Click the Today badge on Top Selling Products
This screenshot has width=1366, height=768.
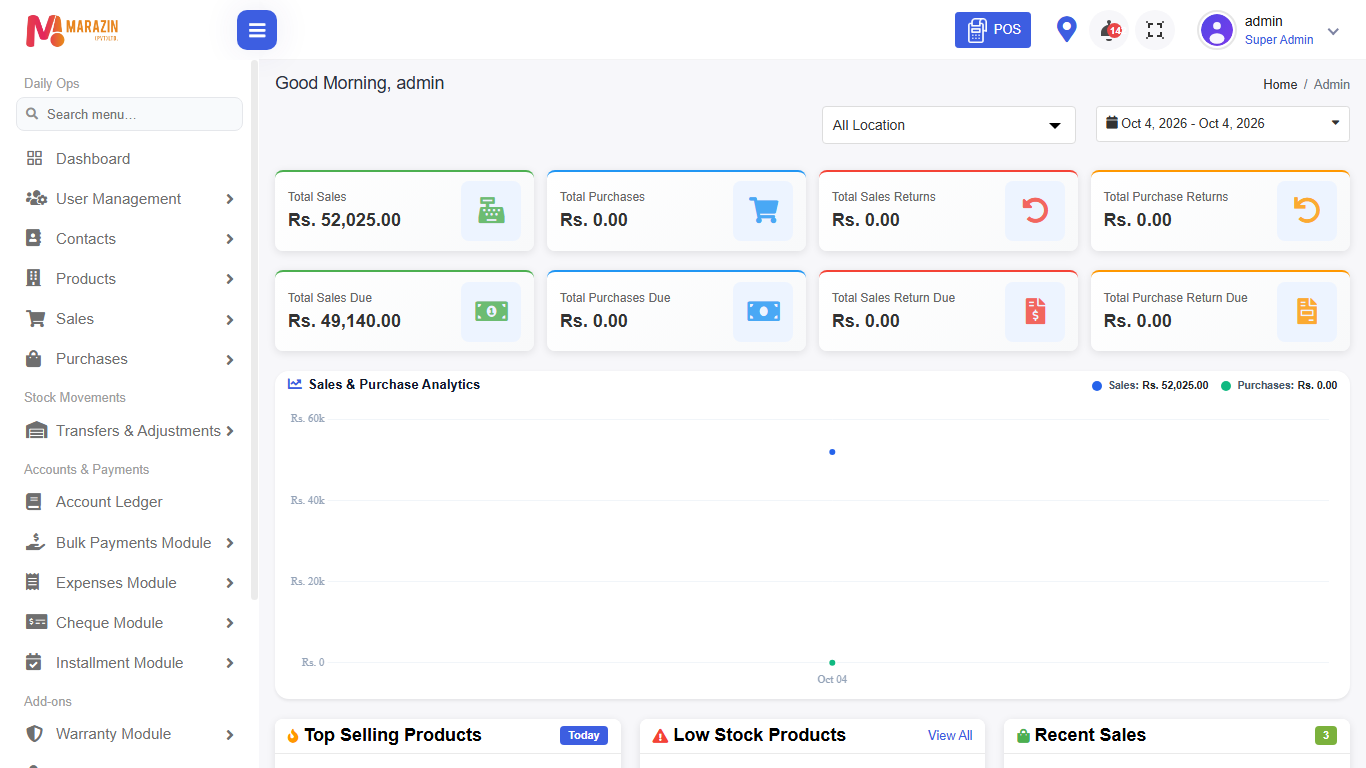coord(584,735)
